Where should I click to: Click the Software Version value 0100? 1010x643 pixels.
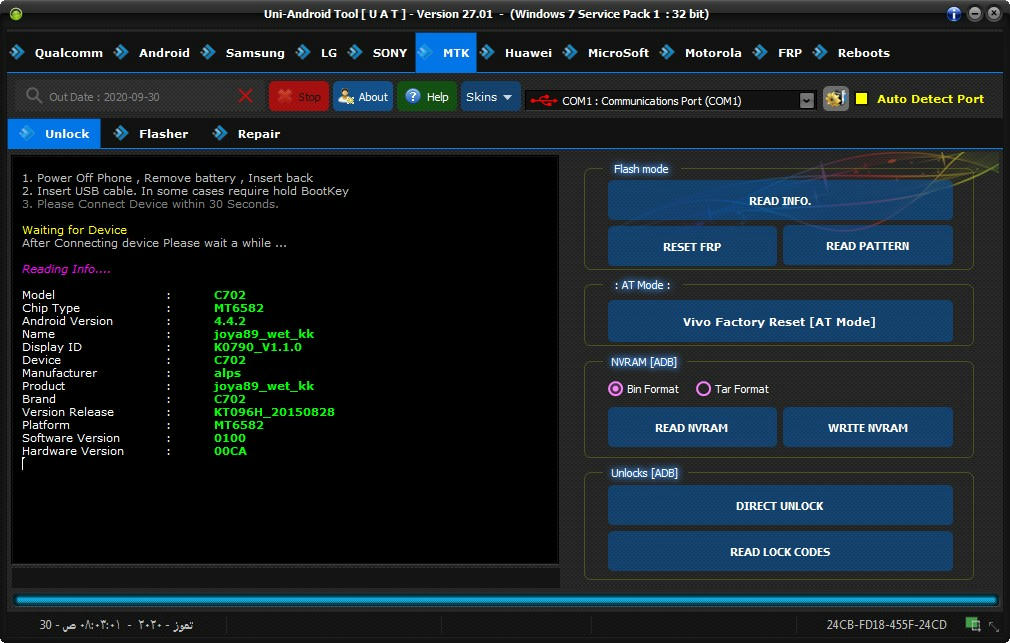(x=229, y=438)
